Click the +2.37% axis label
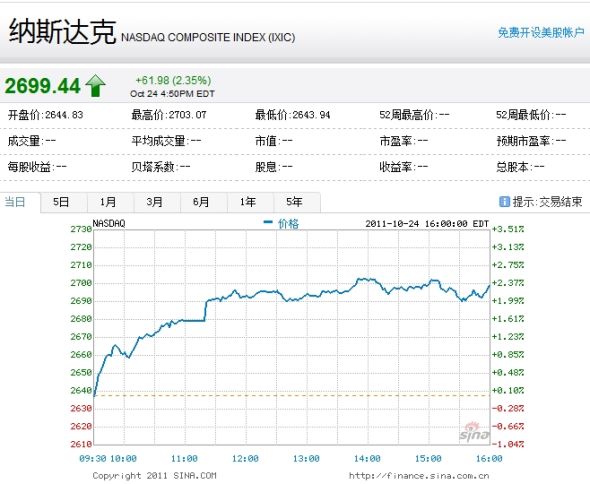Screen dimensions: 590x484 (508, 283)
